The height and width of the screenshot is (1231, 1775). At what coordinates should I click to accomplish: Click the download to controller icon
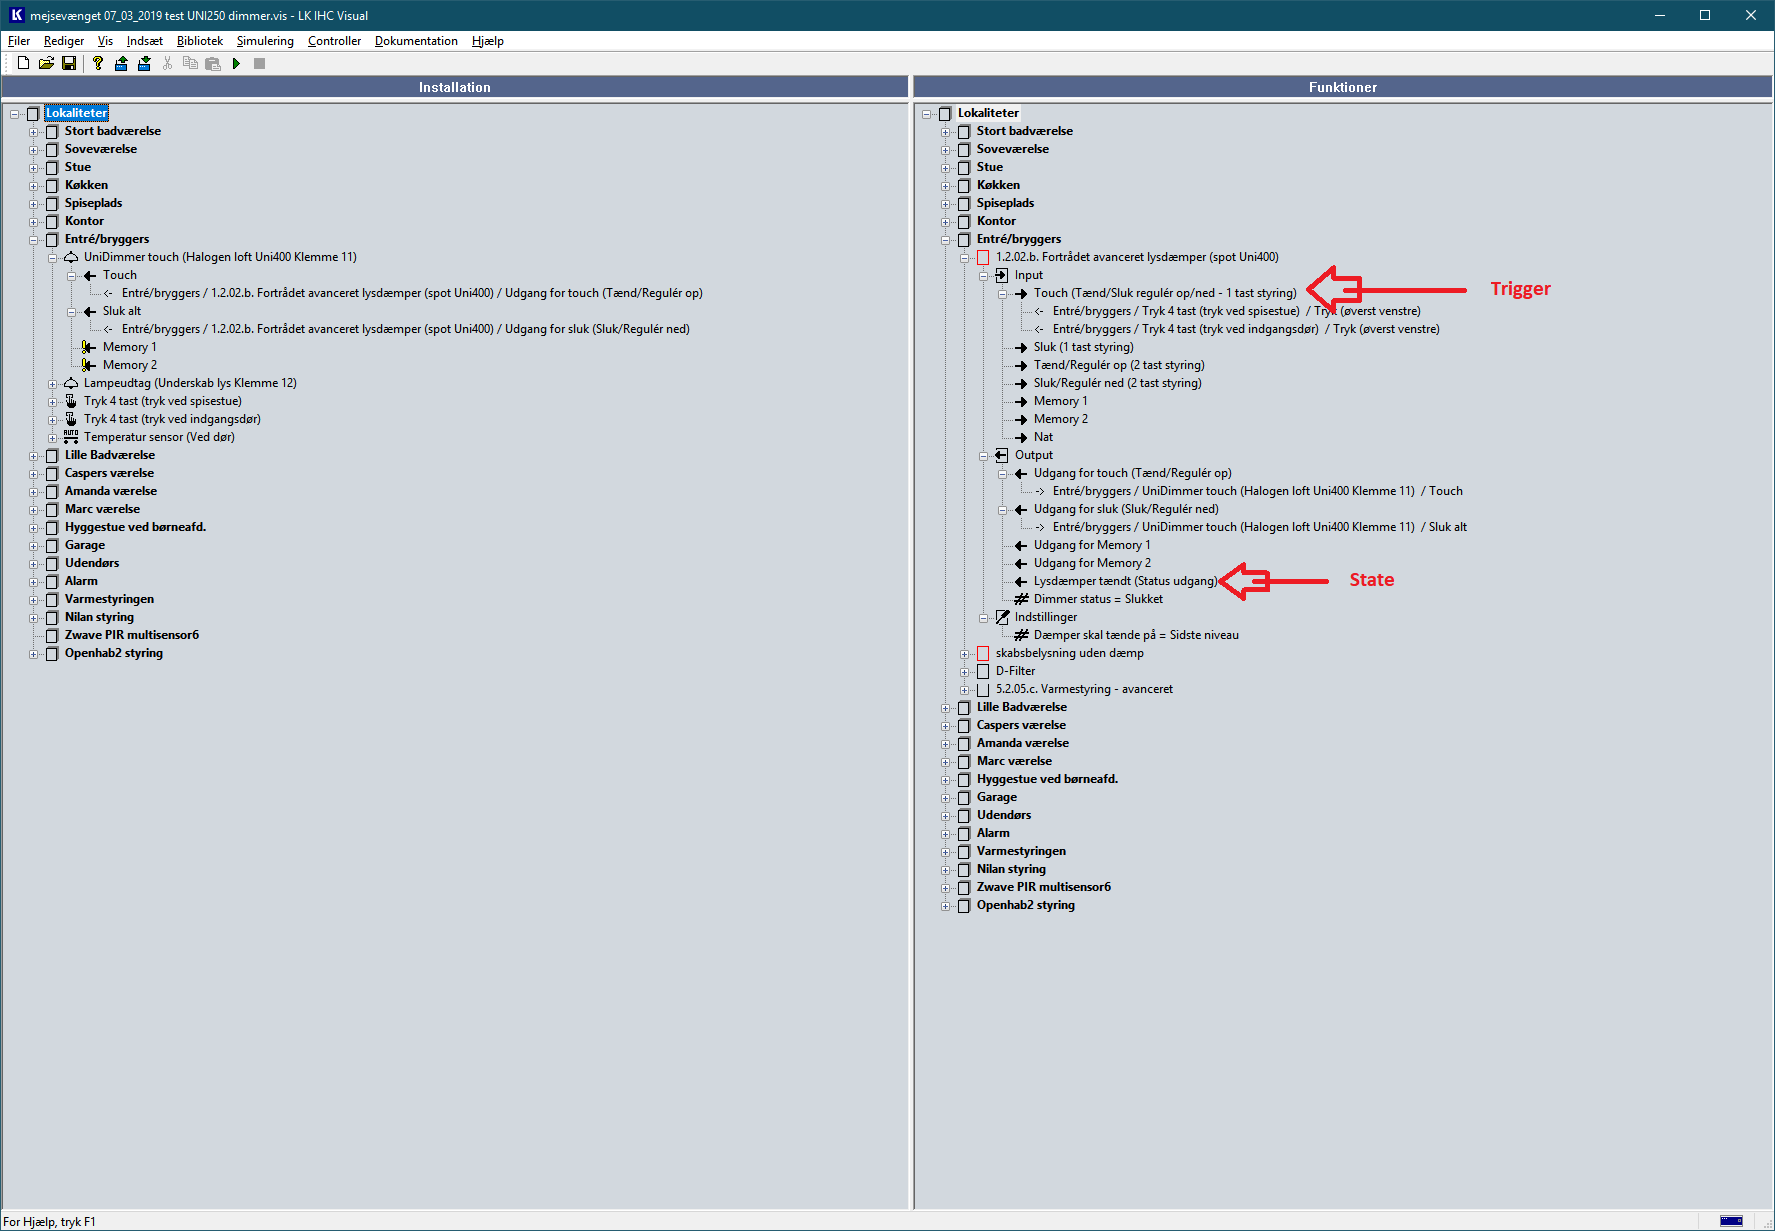144,63
